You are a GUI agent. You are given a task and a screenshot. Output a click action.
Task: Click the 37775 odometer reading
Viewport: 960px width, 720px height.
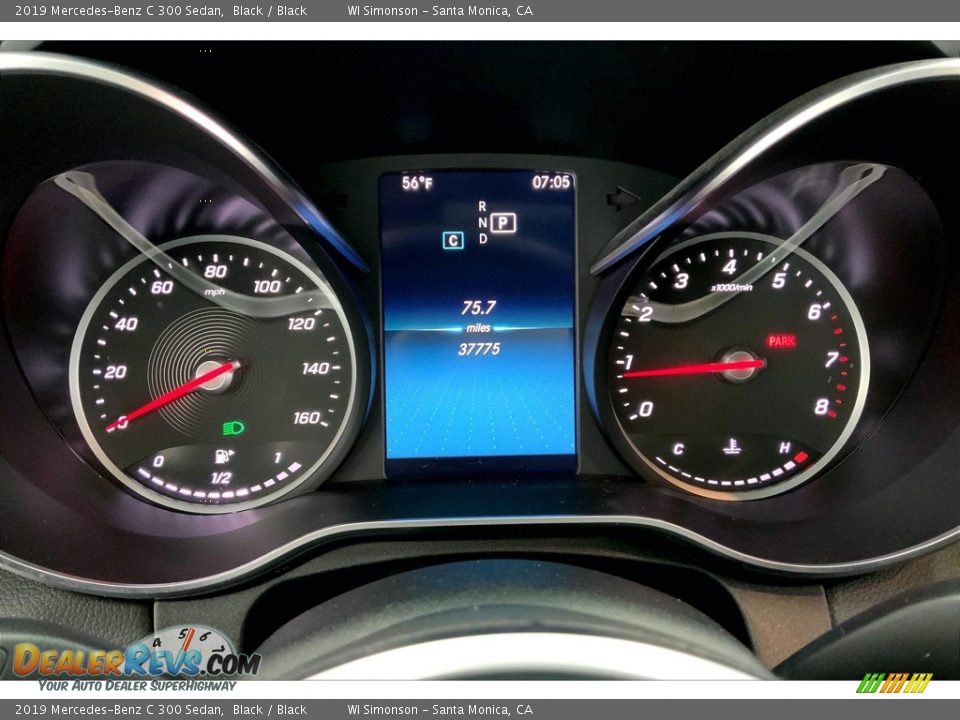tap(479, 349)
